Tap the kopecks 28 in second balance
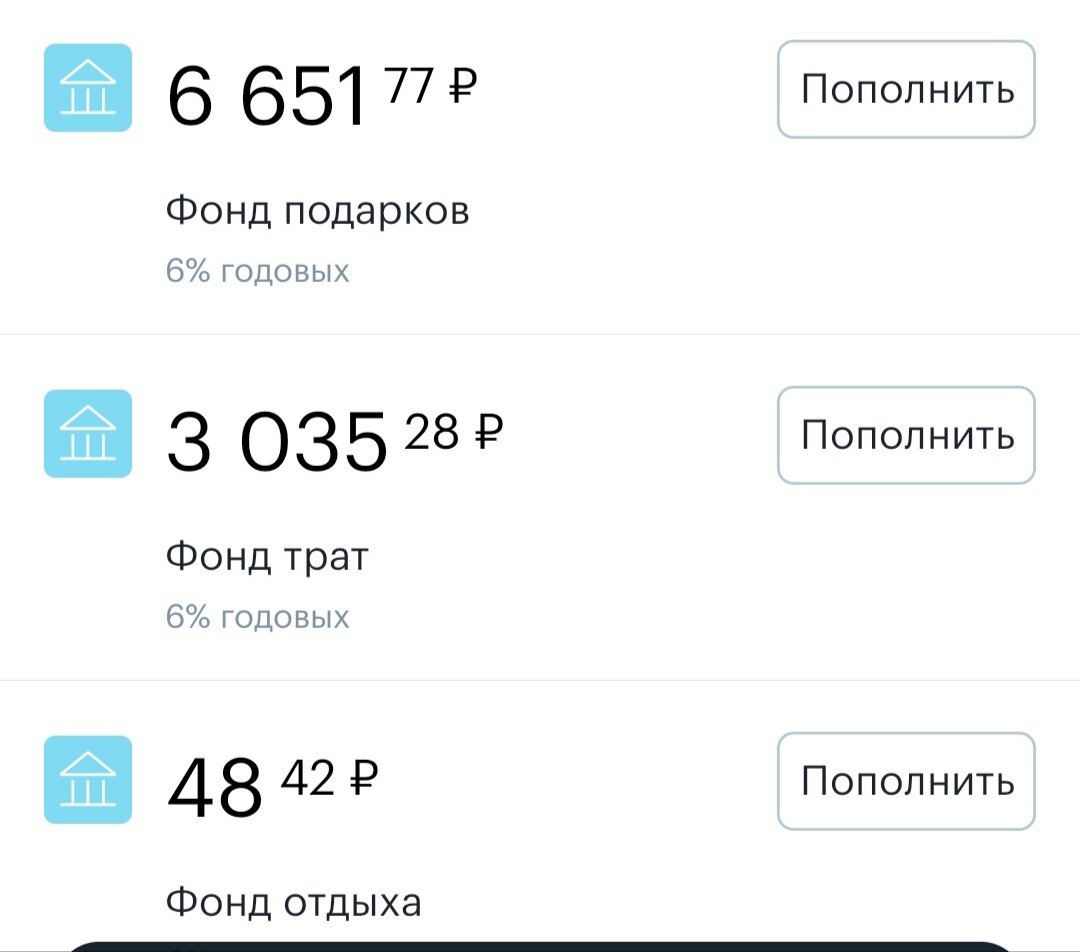The height and width of the screenshot is (952, 1080). tap(431, 431)
